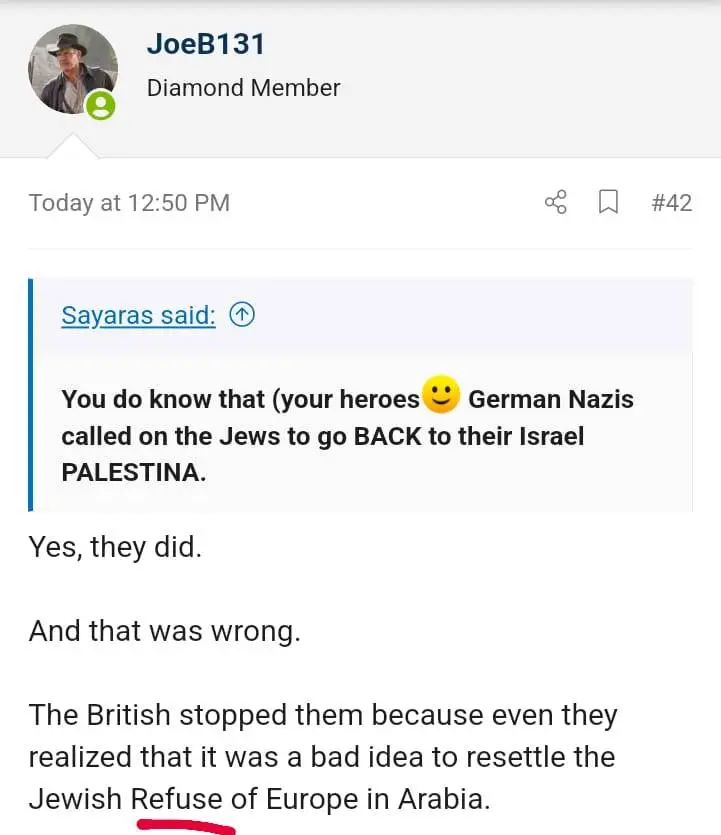Open the #42 post number link
The height and width of the screenshot is (835, 721).
coord(671,203)
